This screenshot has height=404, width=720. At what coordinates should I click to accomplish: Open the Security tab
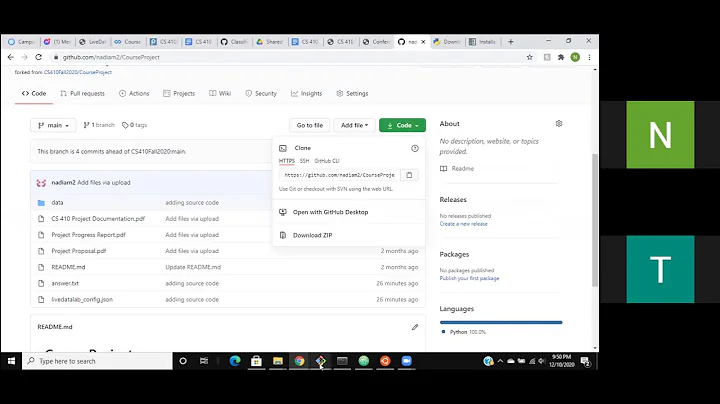[261, 94]
